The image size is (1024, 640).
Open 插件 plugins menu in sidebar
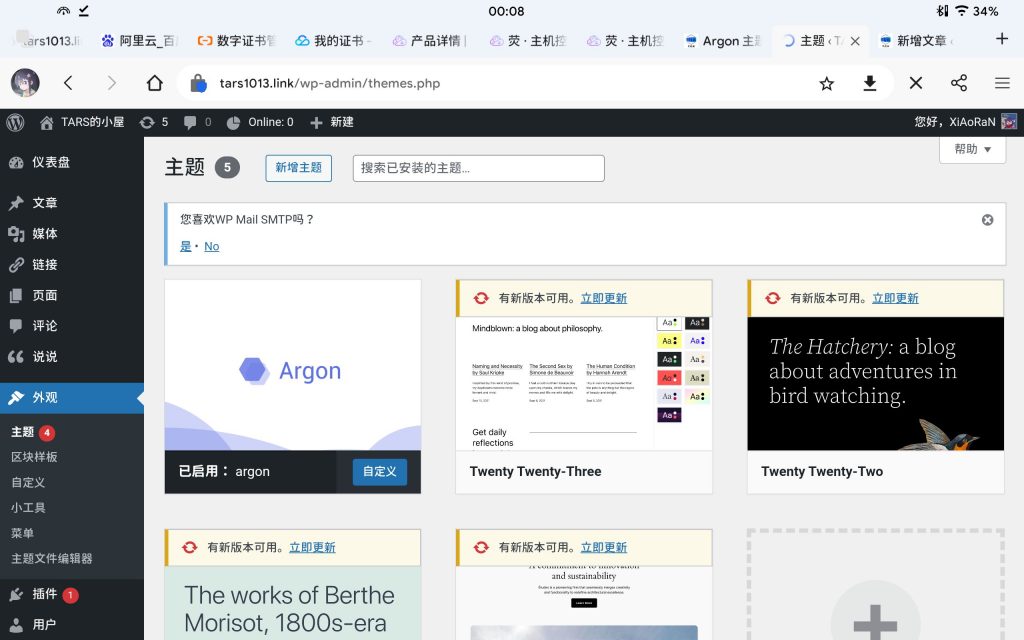[x=45, y=594]
